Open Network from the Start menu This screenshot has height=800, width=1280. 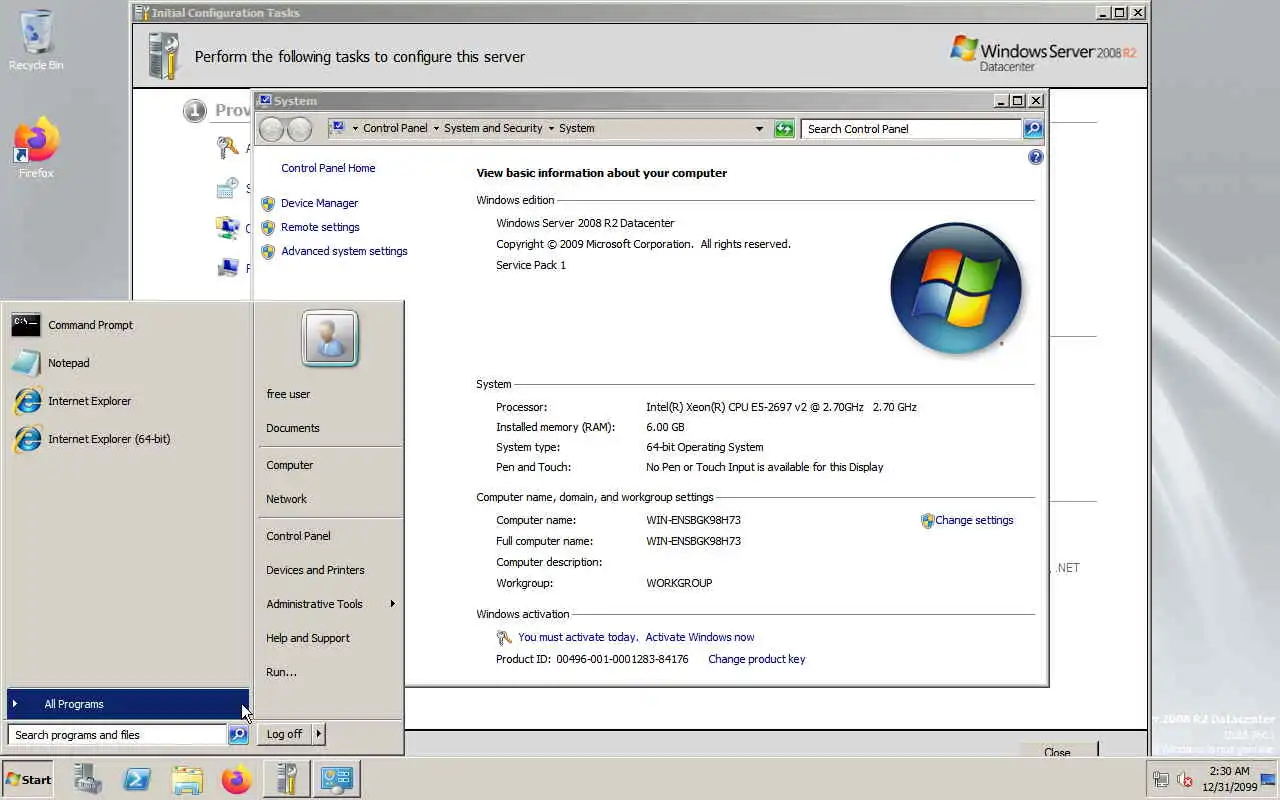point(329,499)
